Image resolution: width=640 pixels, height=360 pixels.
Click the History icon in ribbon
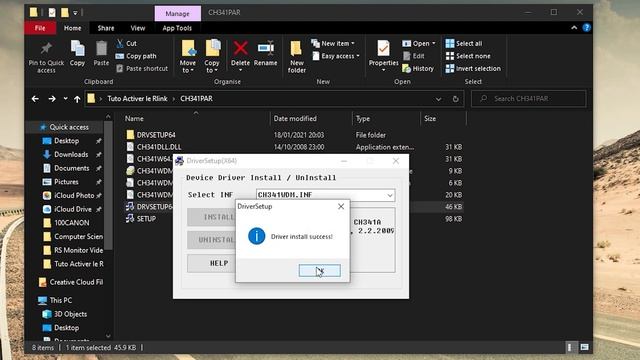pos(418,69)
